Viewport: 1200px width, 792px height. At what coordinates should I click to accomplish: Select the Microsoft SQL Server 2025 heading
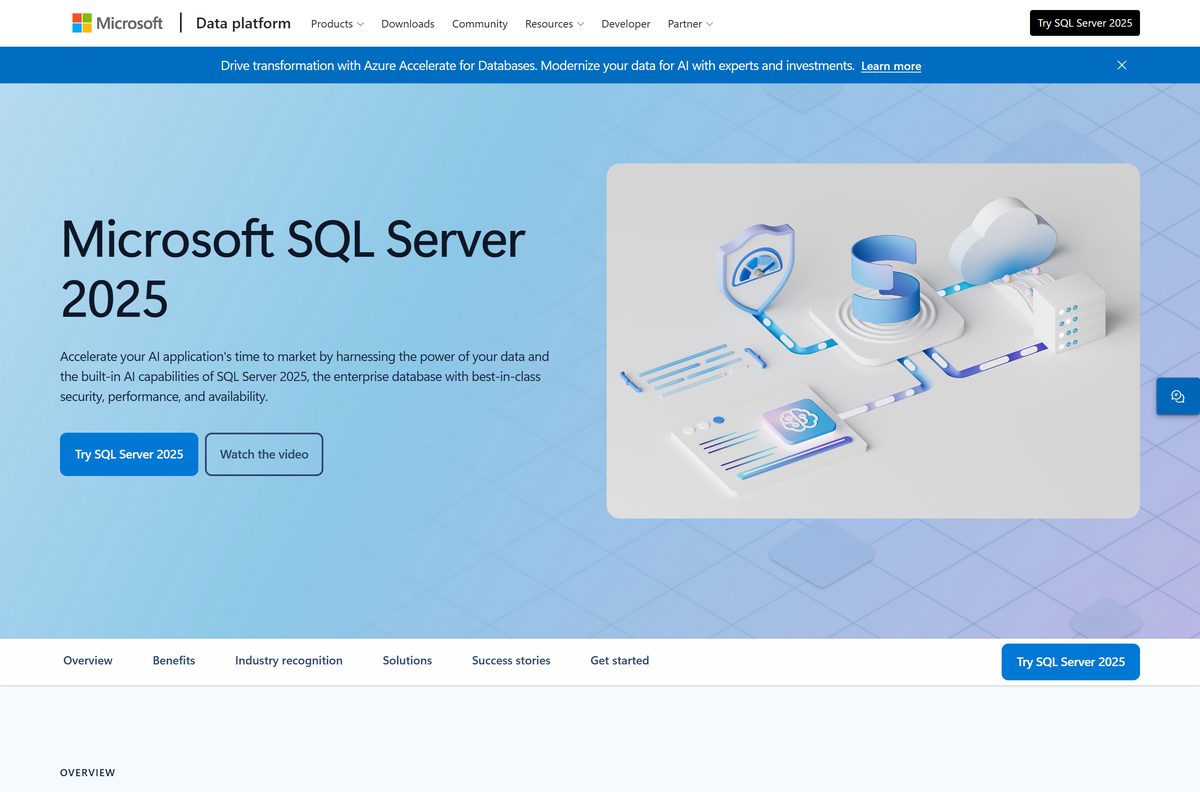293,268
